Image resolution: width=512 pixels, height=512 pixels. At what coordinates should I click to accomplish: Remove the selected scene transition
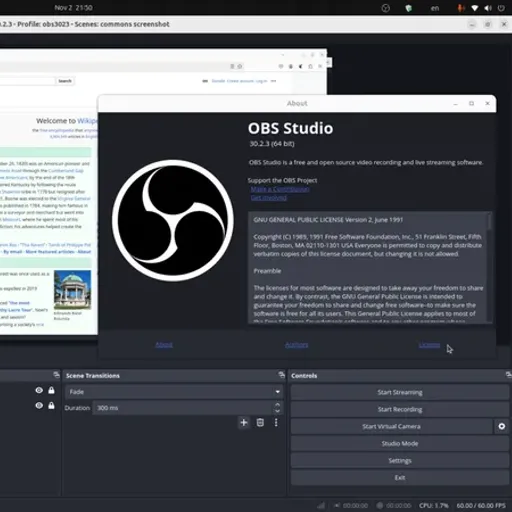[260, 423]
